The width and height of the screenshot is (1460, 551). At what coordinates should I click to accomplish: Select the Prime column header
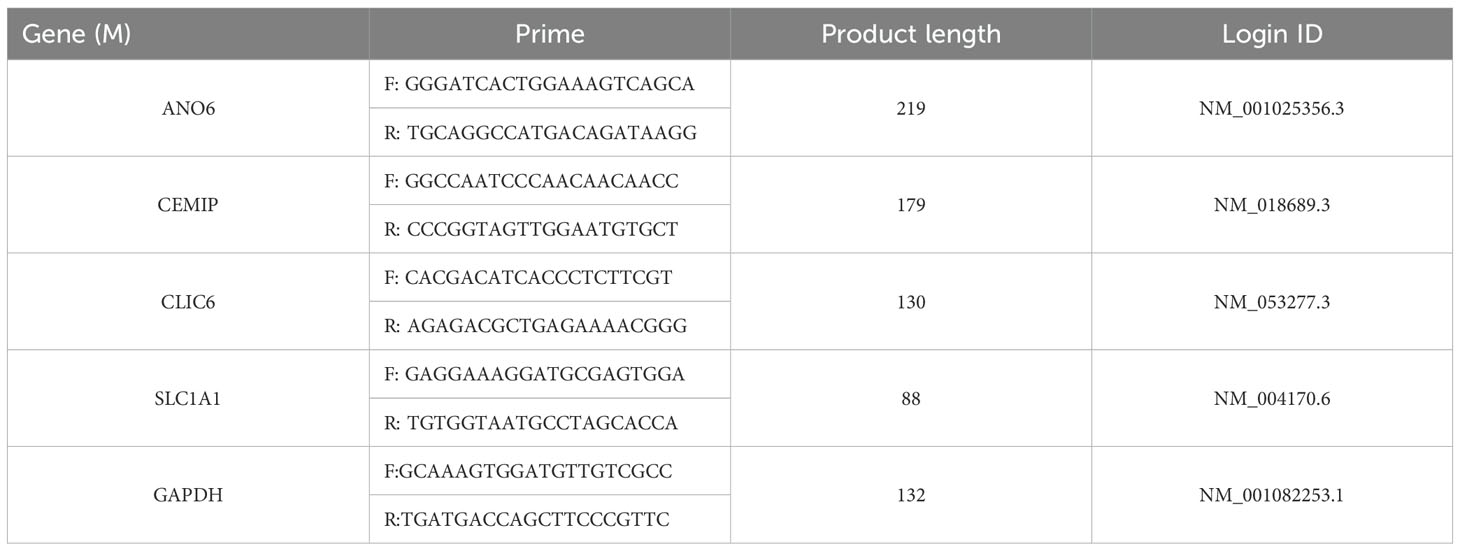click(x=549, y=33)
